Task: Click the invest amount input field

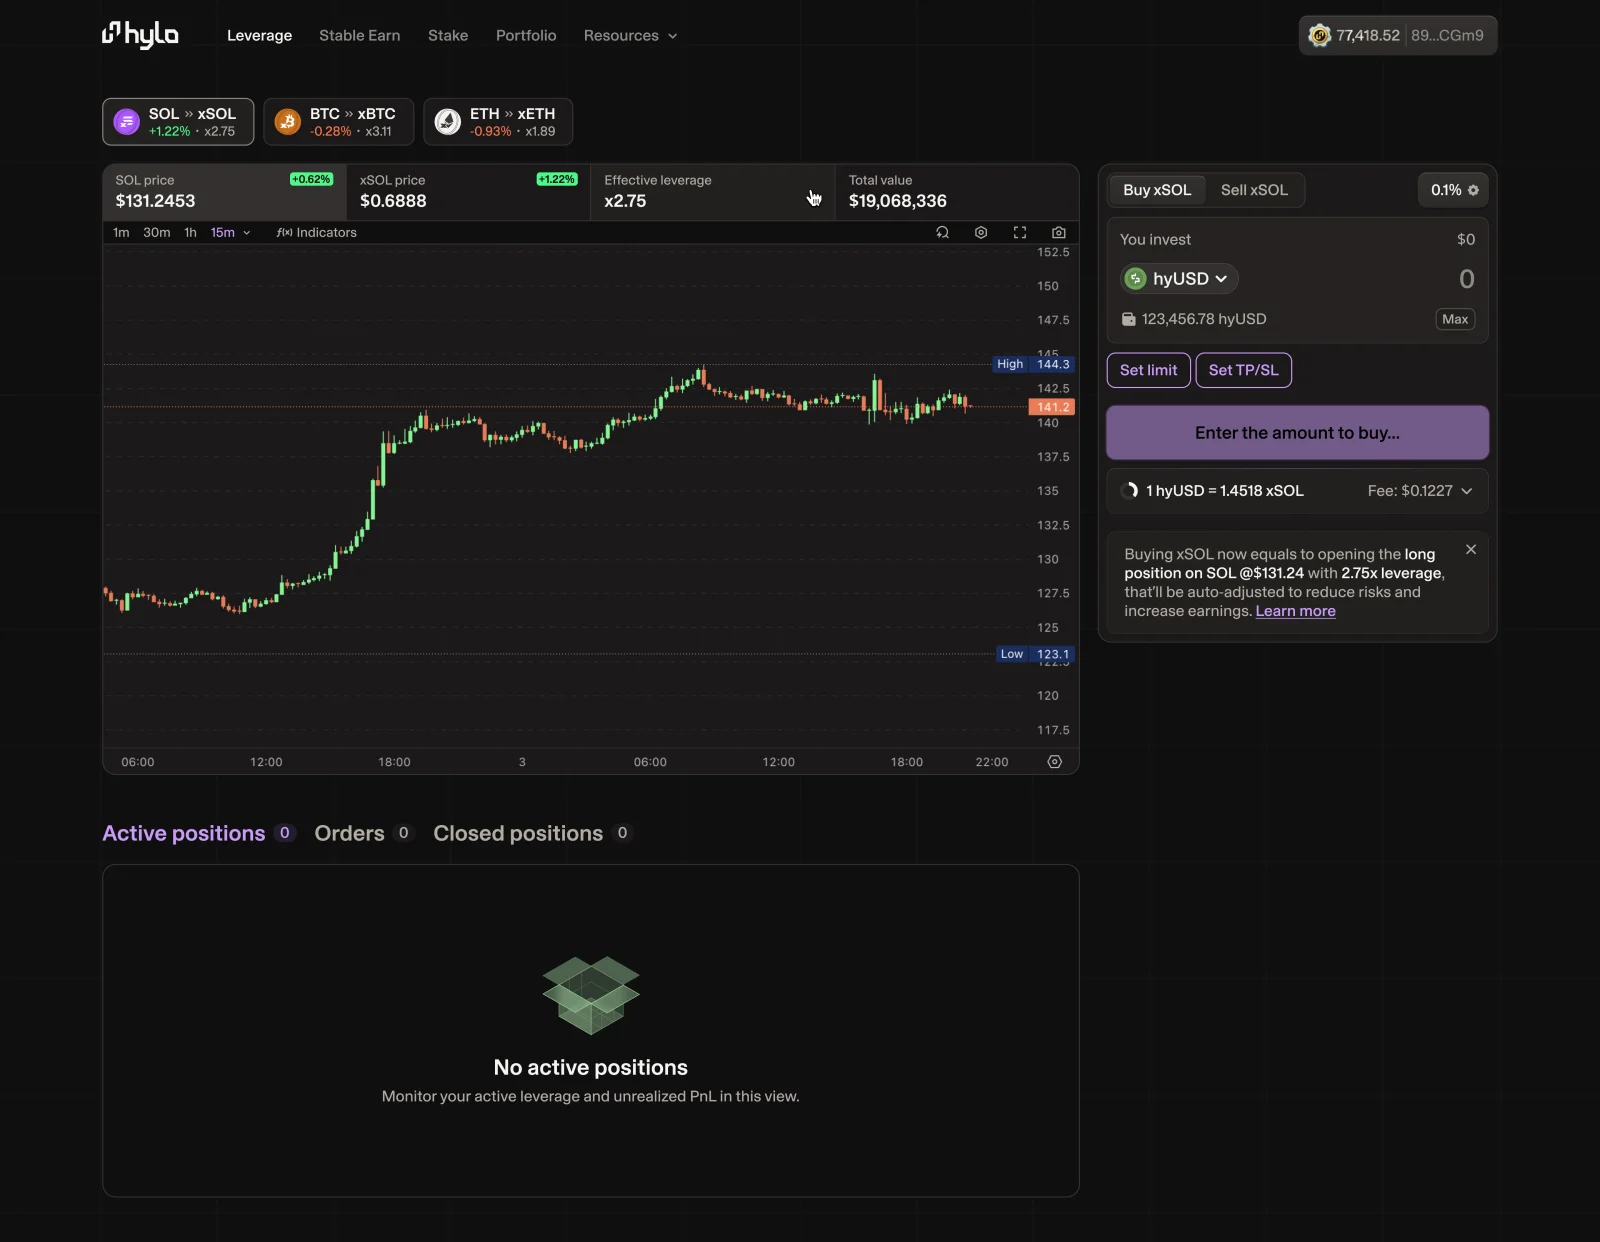Action: click(x=1466, y=279)
